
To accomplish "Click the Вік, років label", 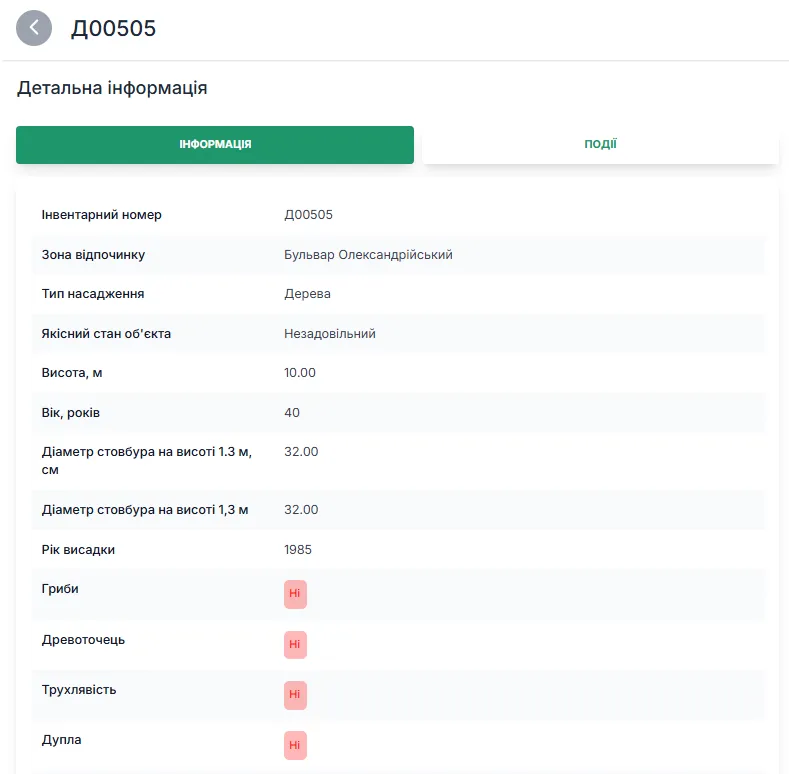I will tap(71, 413).
